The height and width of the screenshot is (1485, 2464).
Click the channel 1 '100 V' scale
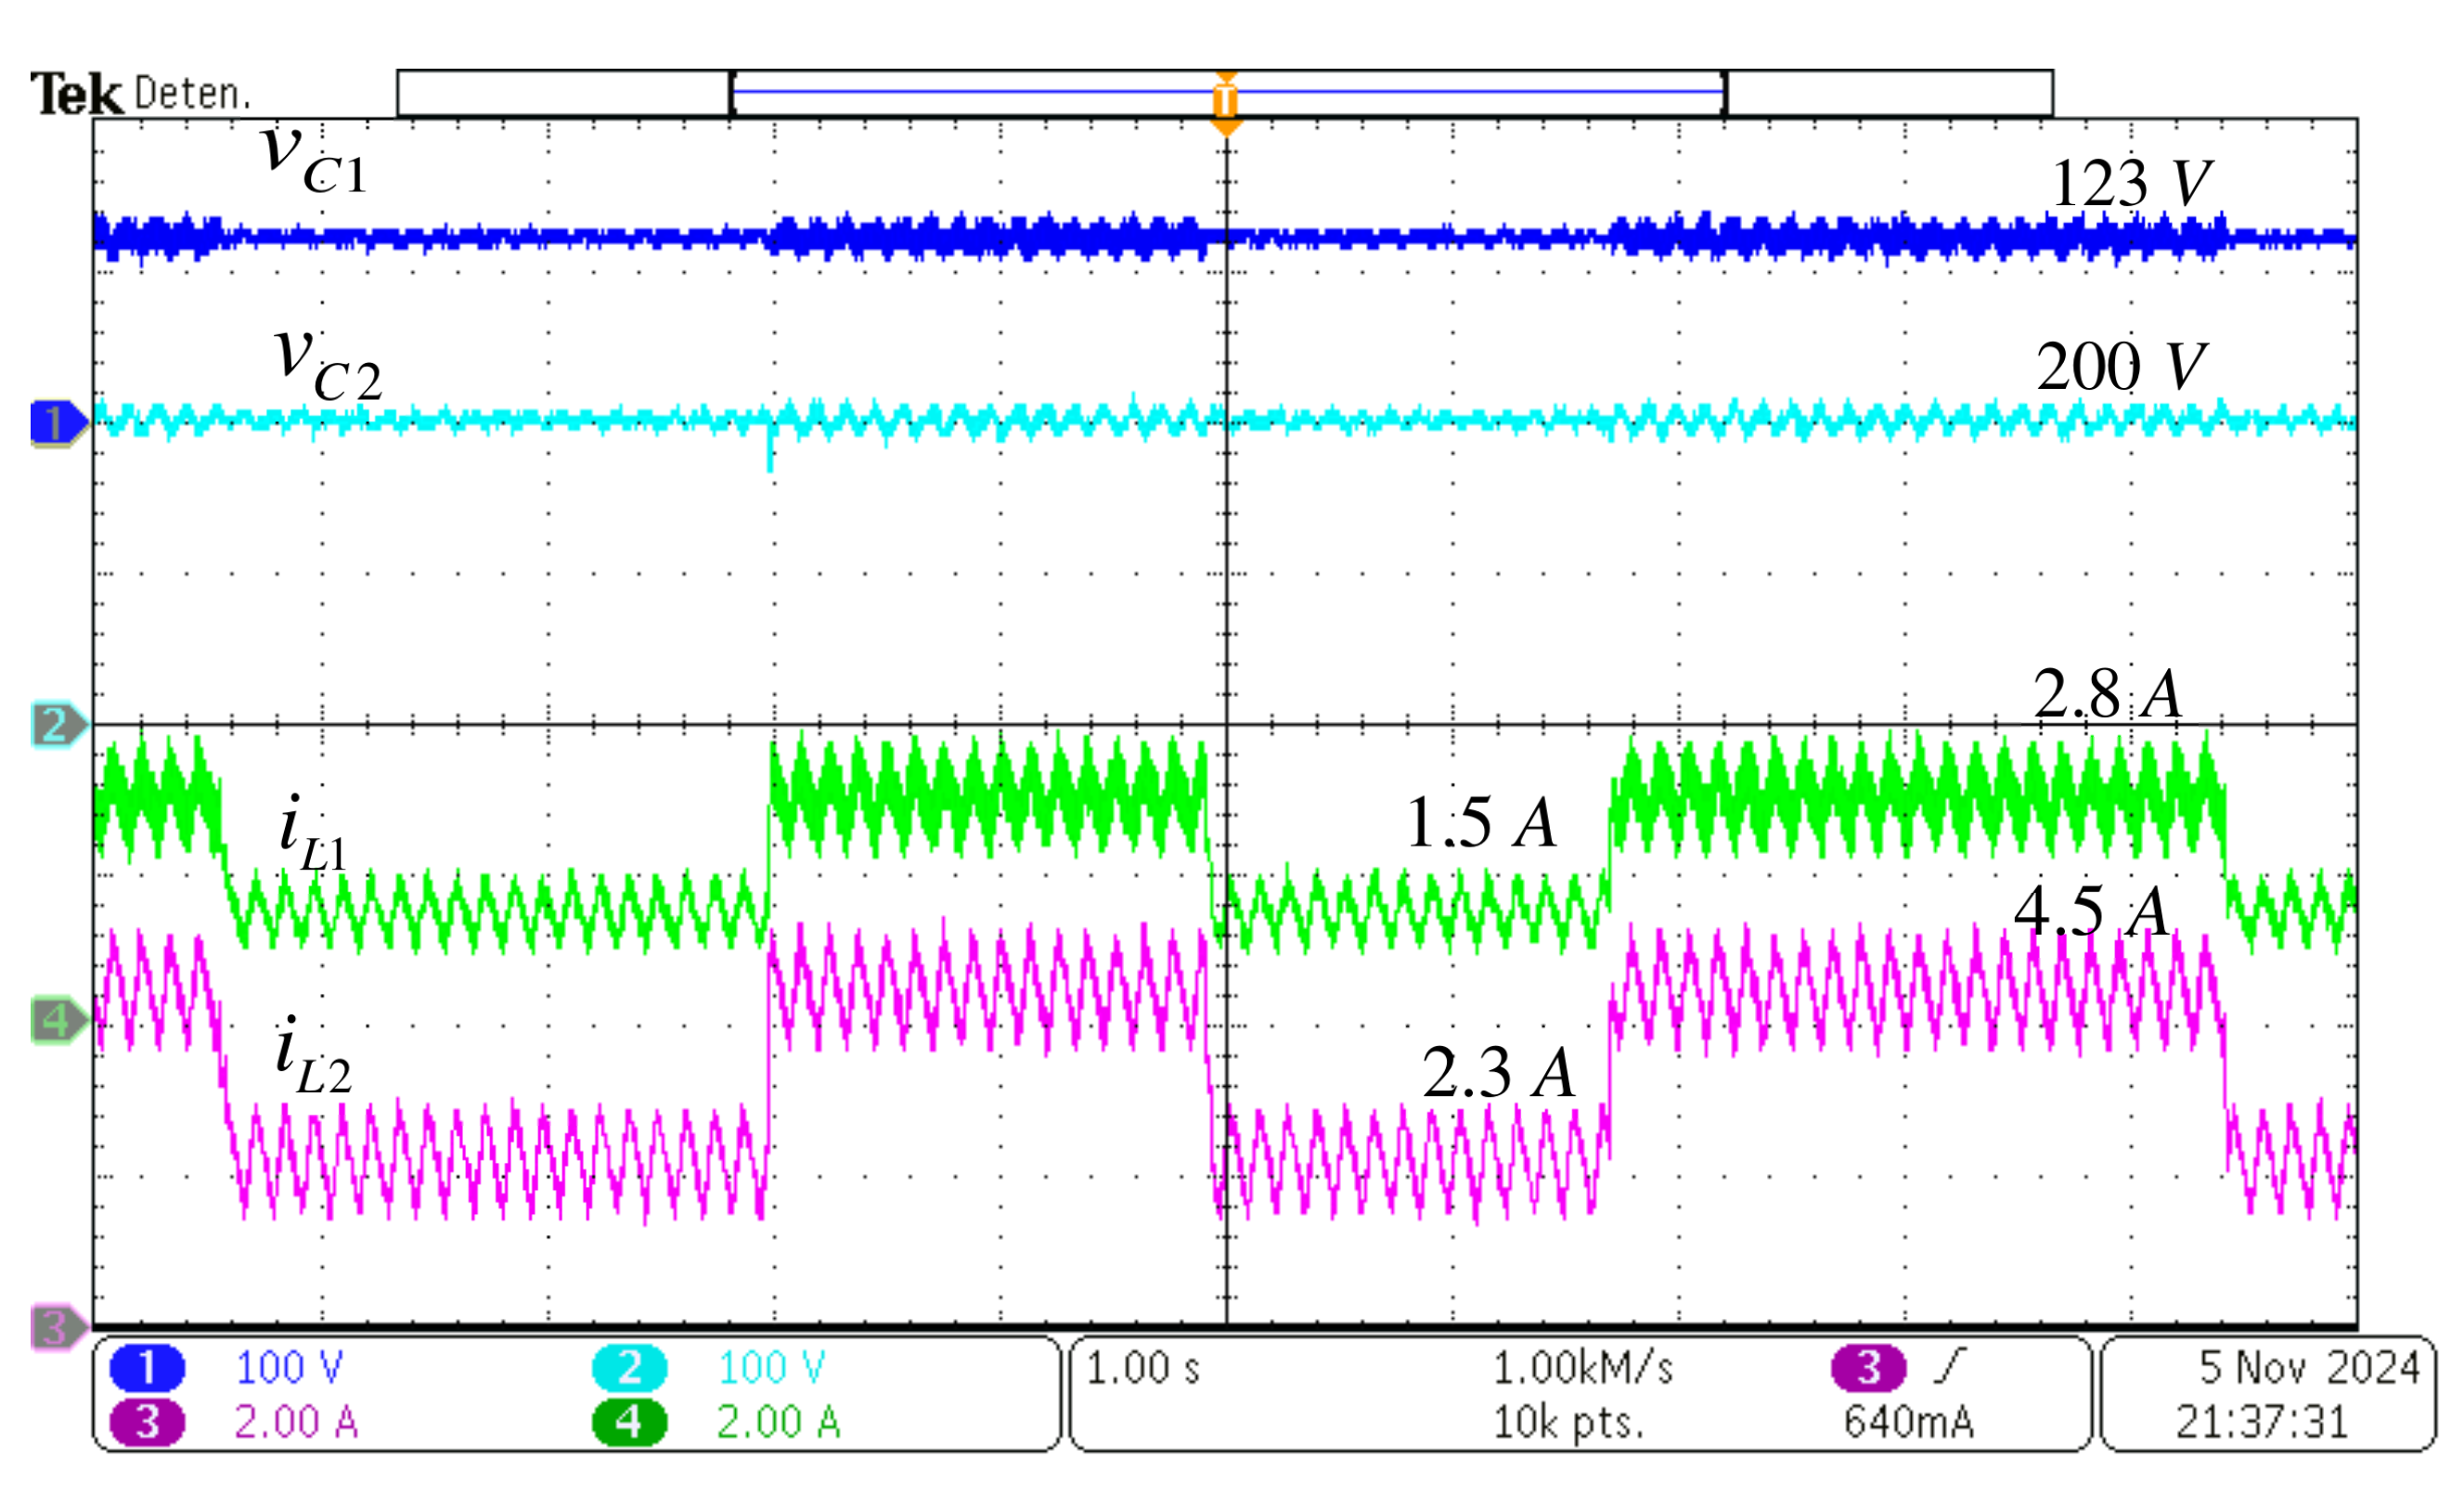click(x=289, y=1368)
